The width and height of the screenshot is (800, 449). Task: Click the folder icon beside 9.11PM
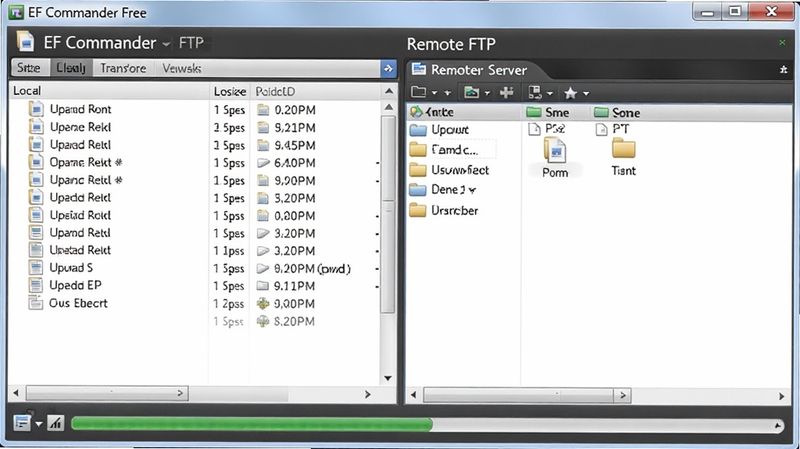(263, 286)
